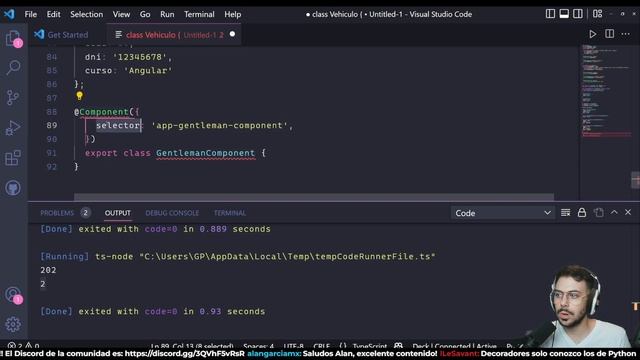Viewport: 640px width, 360px height.
Task: Click the @Component decorator text
Action: click(102, 112)
